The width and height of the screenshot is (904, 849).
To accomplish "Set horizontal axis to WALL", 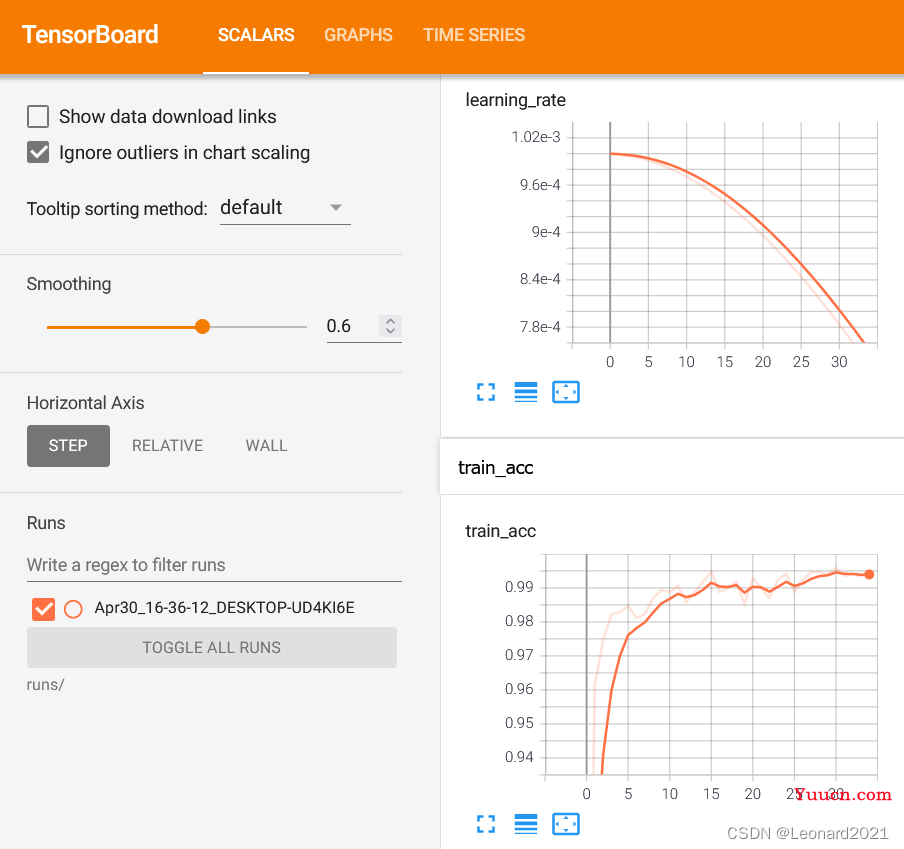I will click(266, 446).
